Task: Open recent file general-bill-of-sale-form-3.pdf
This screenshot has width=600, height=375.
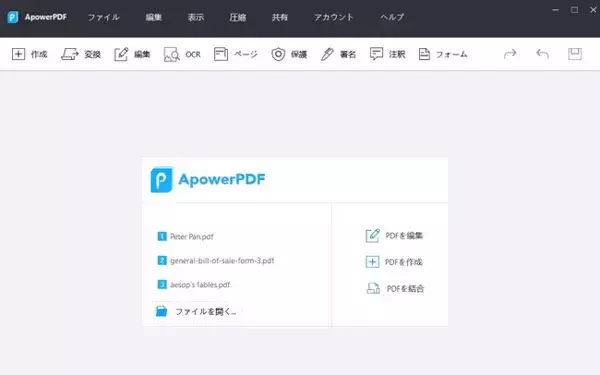Action: 222,261
